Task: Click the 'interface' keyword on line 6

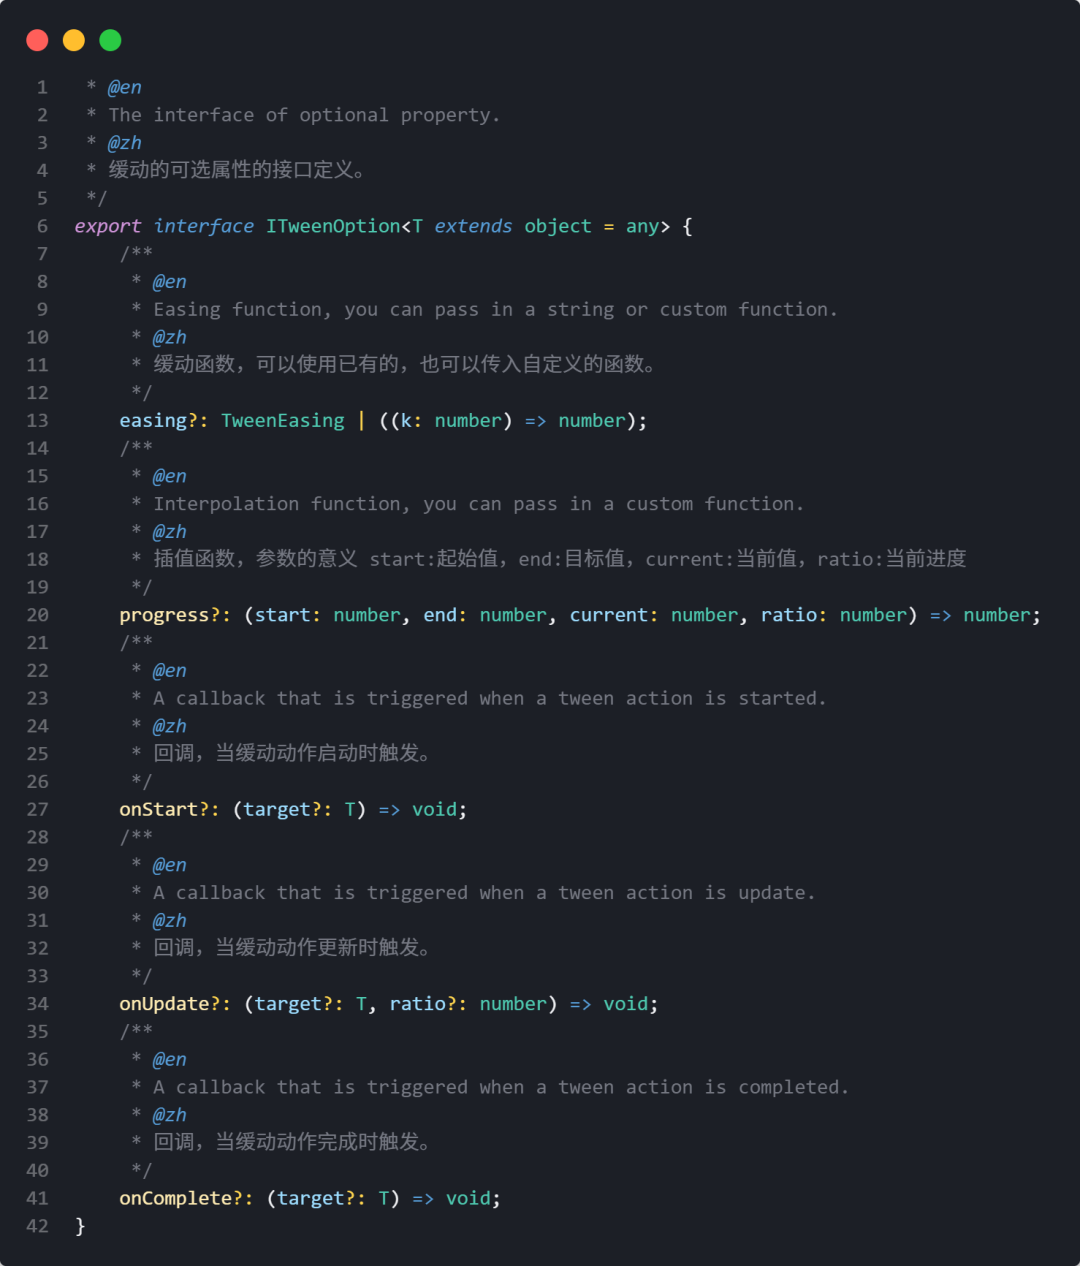Action: (x=204, y=226)
